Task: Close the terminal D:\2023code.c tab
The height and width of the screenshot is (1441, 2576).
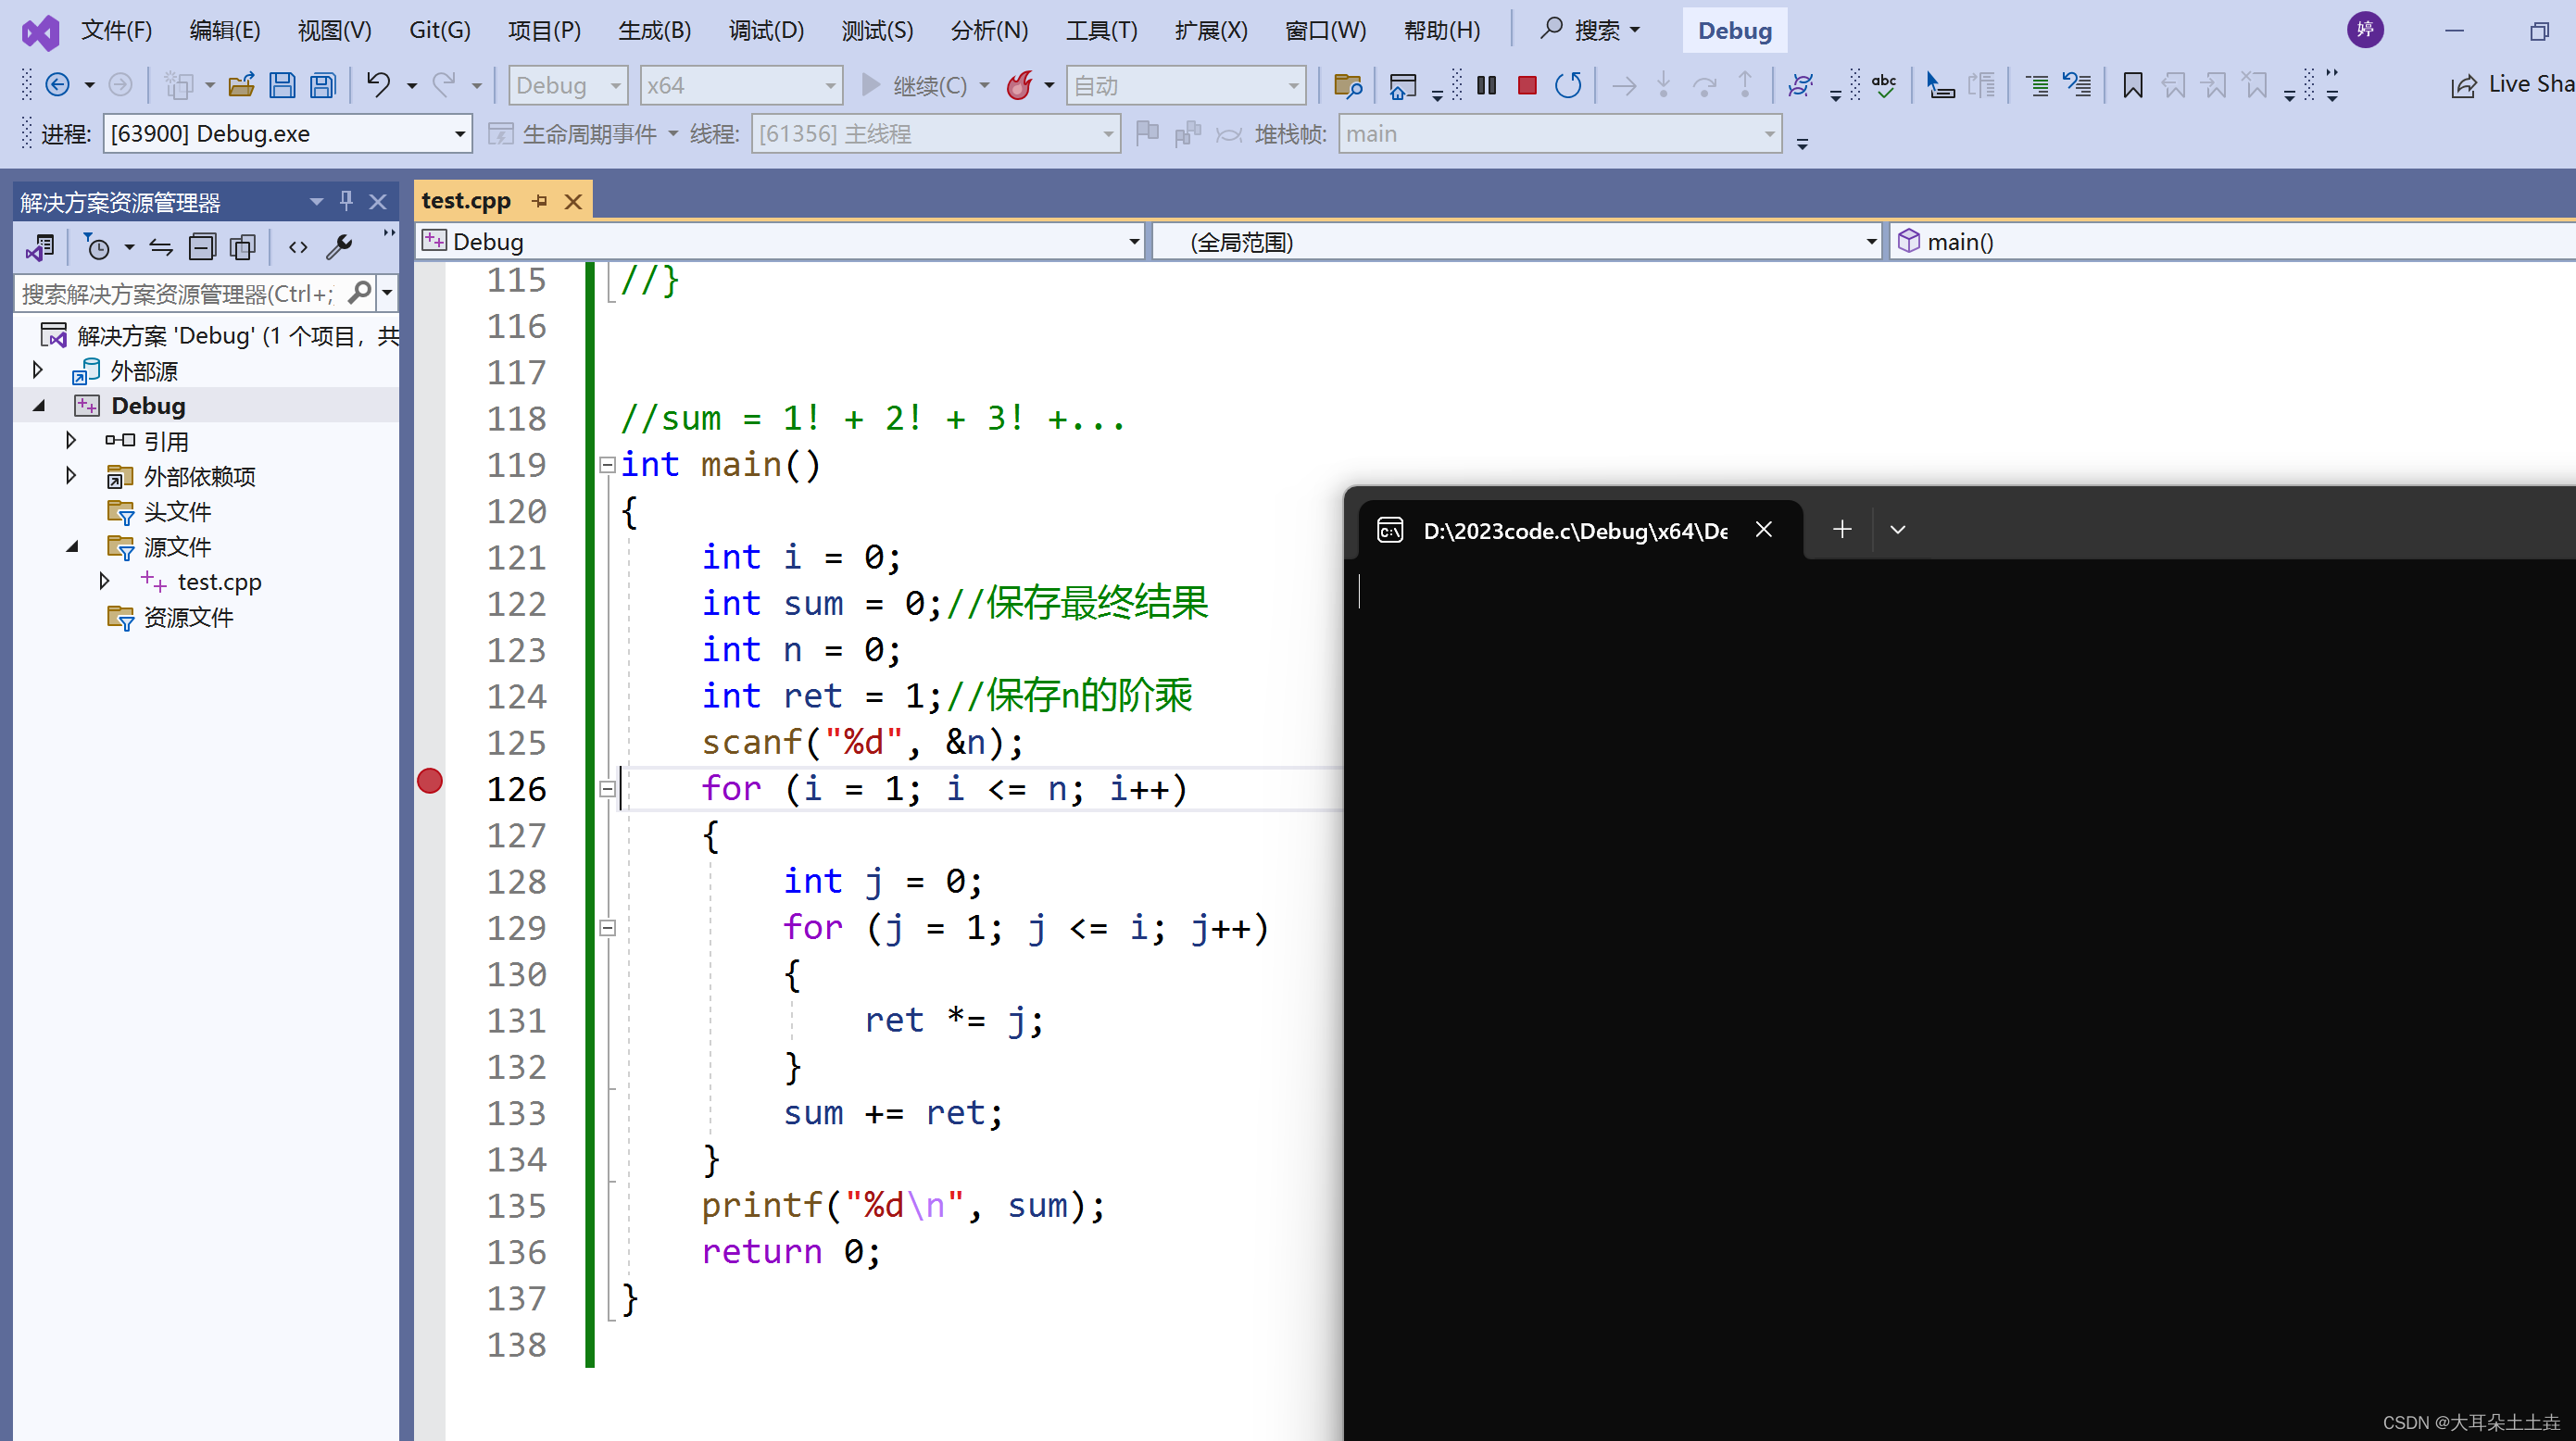Action: pos(1764,529)
